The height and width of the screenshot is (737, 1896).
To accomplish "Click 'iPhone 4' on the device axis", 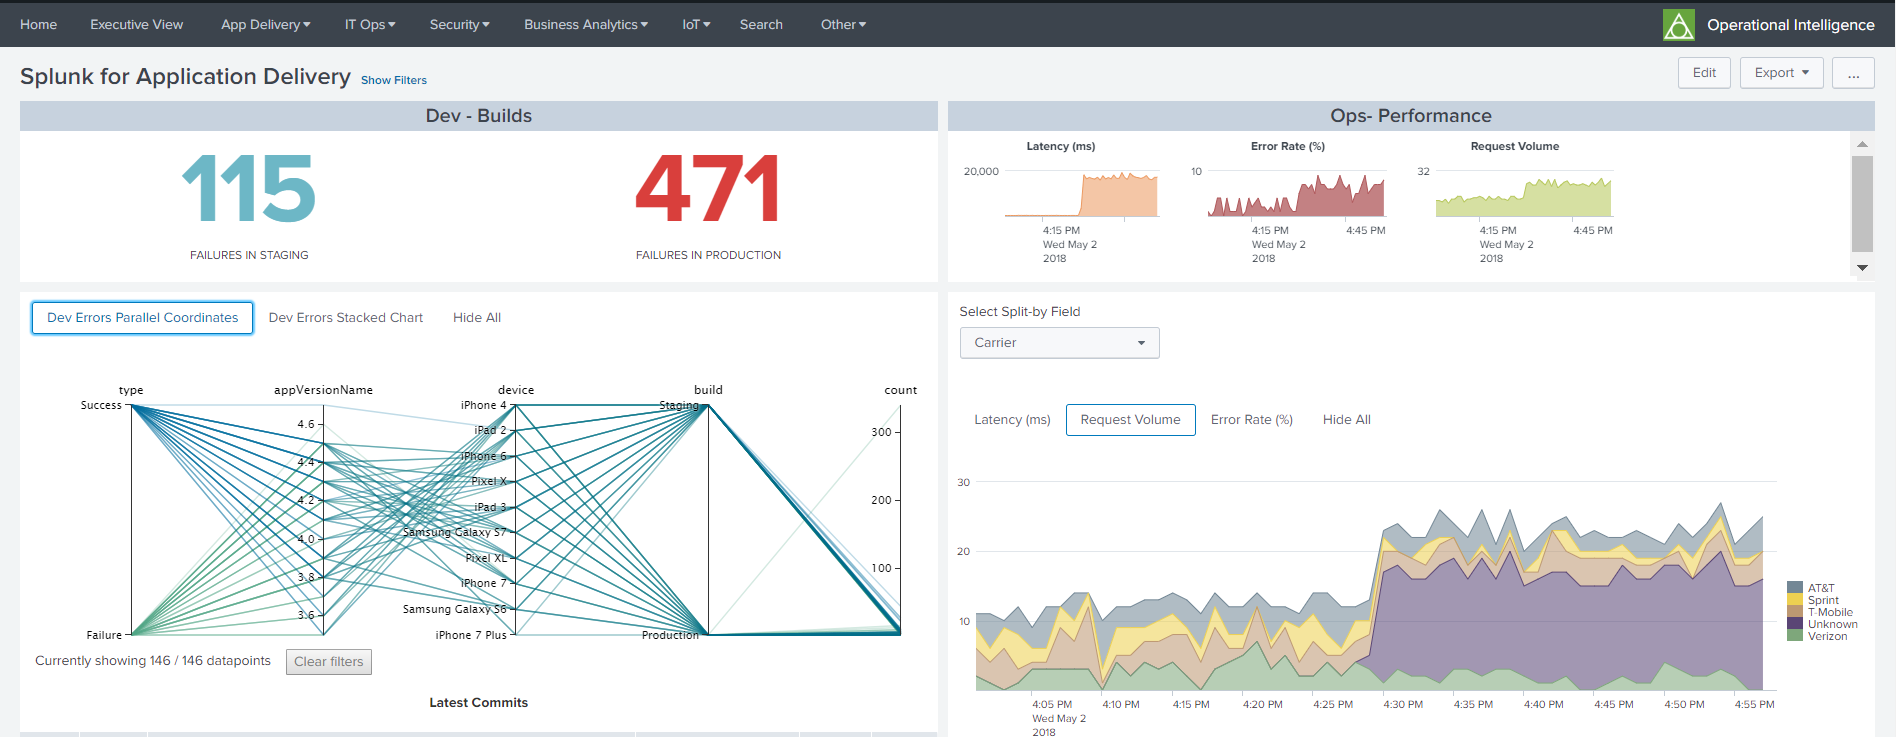I will [483, 405].
